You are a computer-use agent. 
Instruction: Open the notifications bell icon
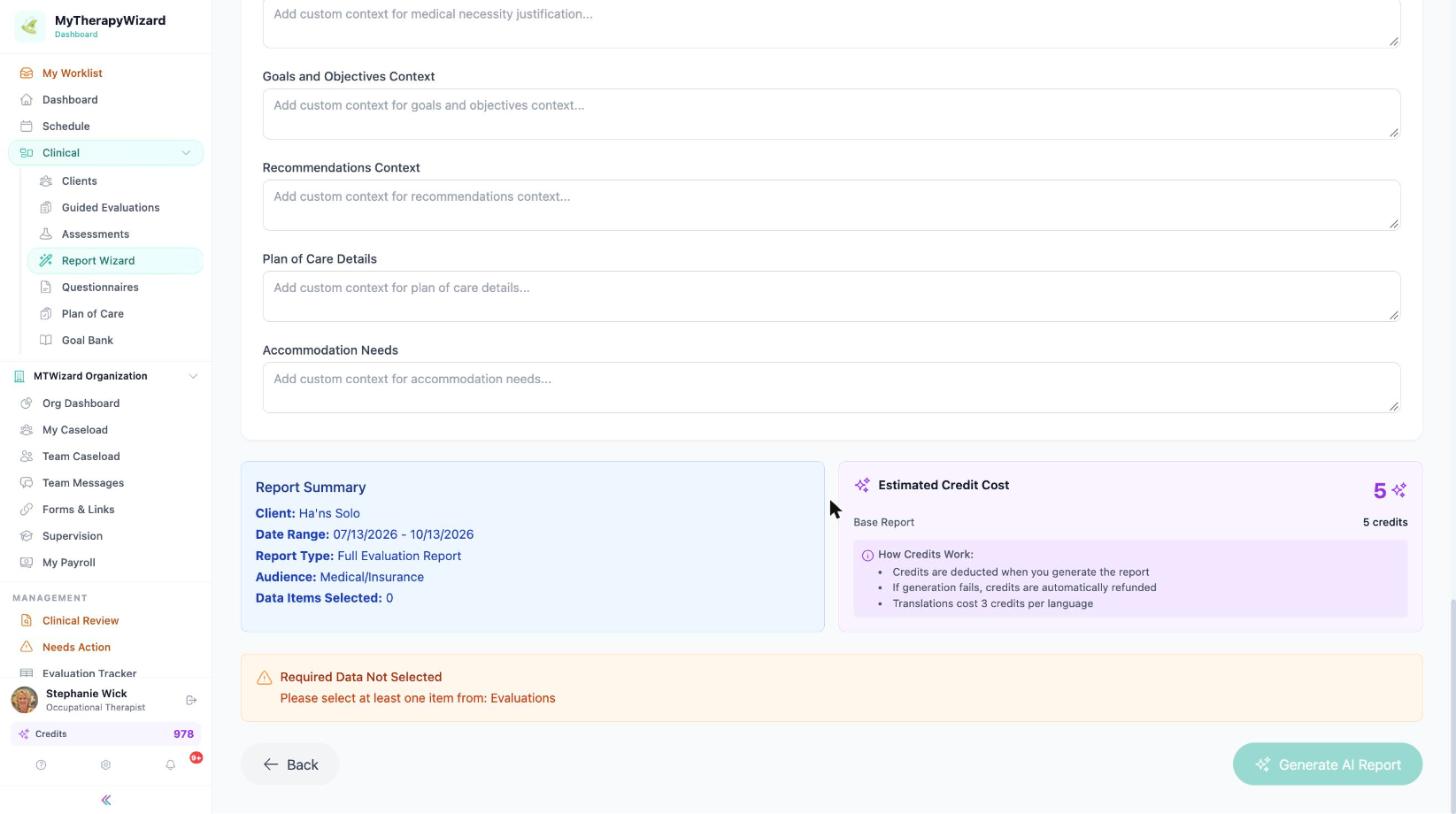[x=170, y=766]
